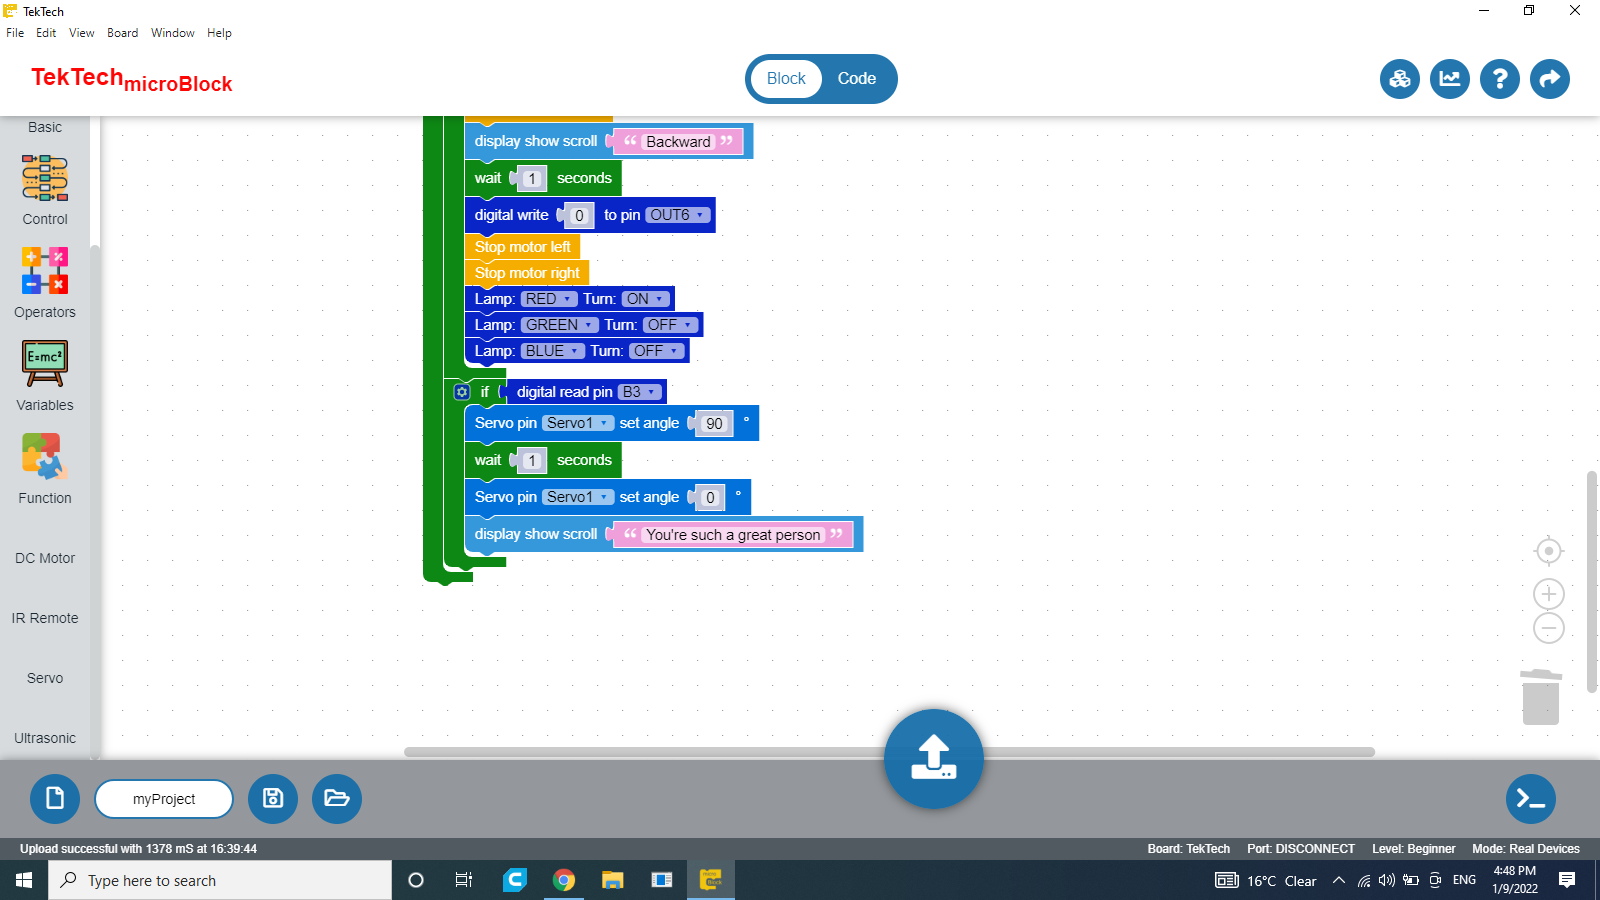Open Servo1 dropdown on the 90° block

577,423
